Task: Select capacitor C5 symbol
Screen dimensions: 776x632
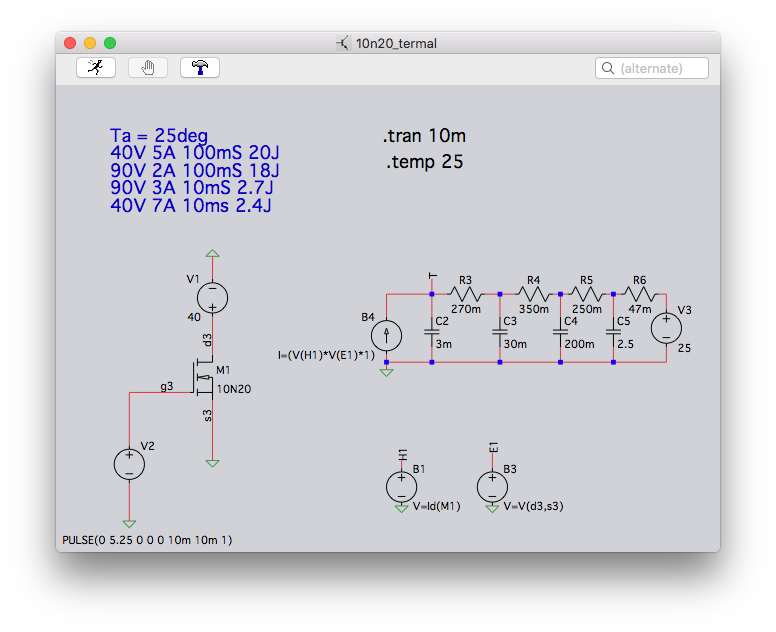Action: click(613, 333)
